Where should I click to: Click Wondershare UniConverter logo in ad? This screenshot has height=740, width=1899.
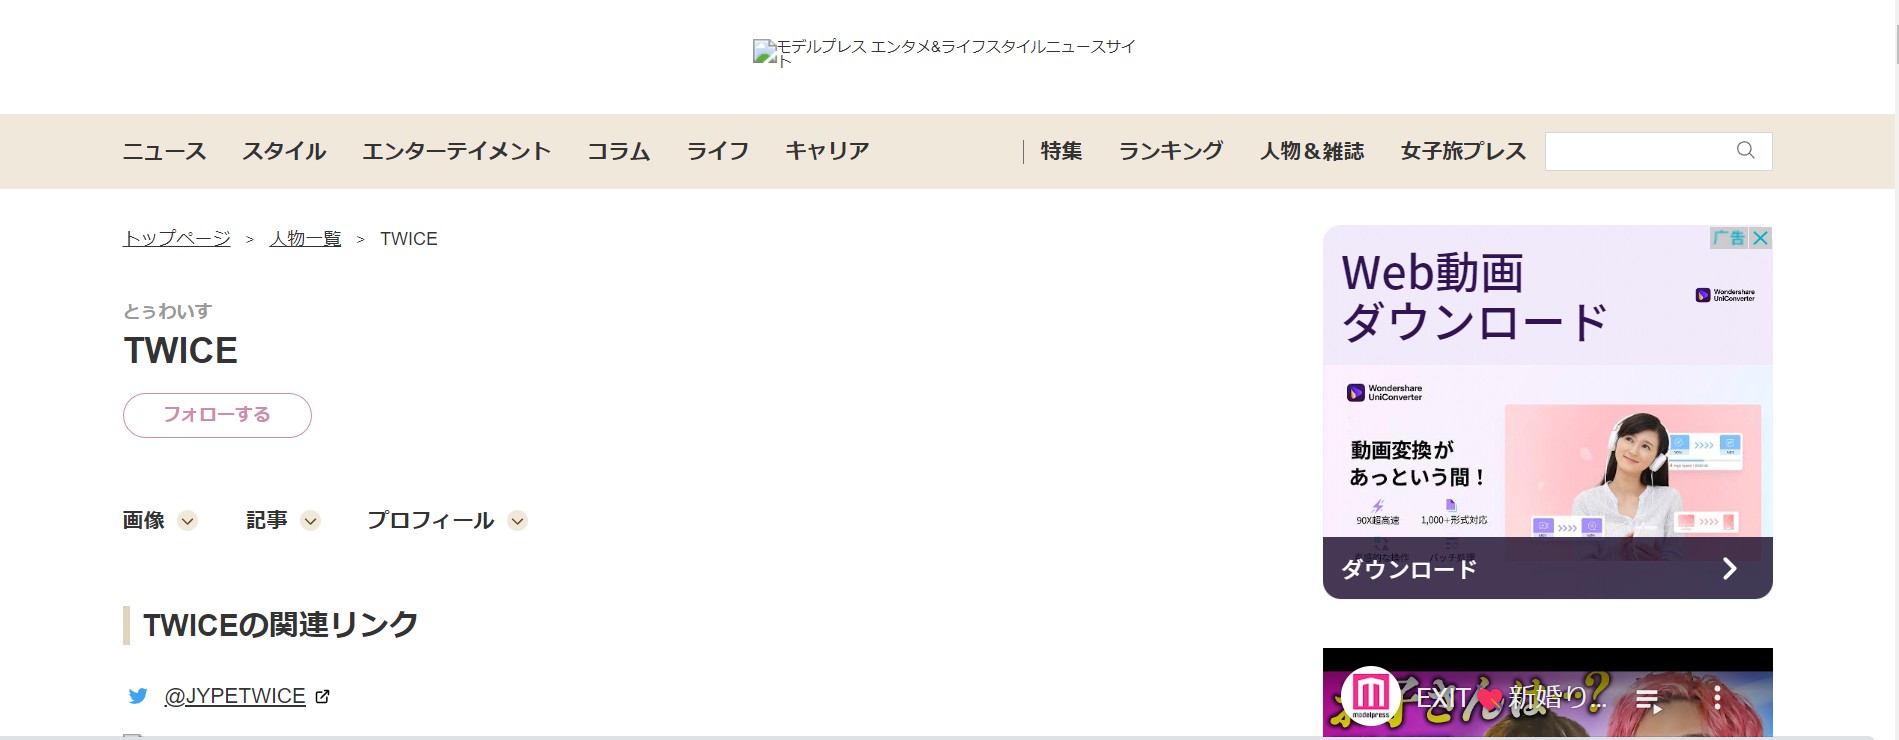(1384, 393)
